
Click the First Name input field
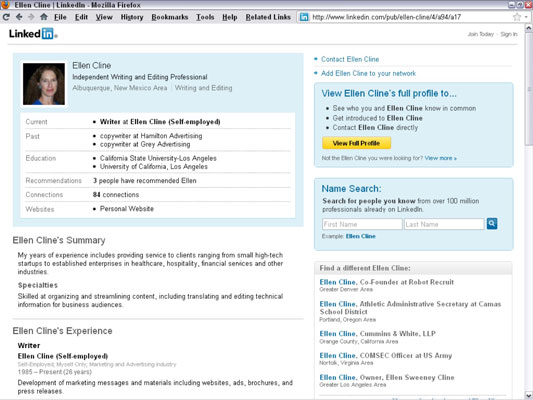pyautogui.click(x=362, y=224)
